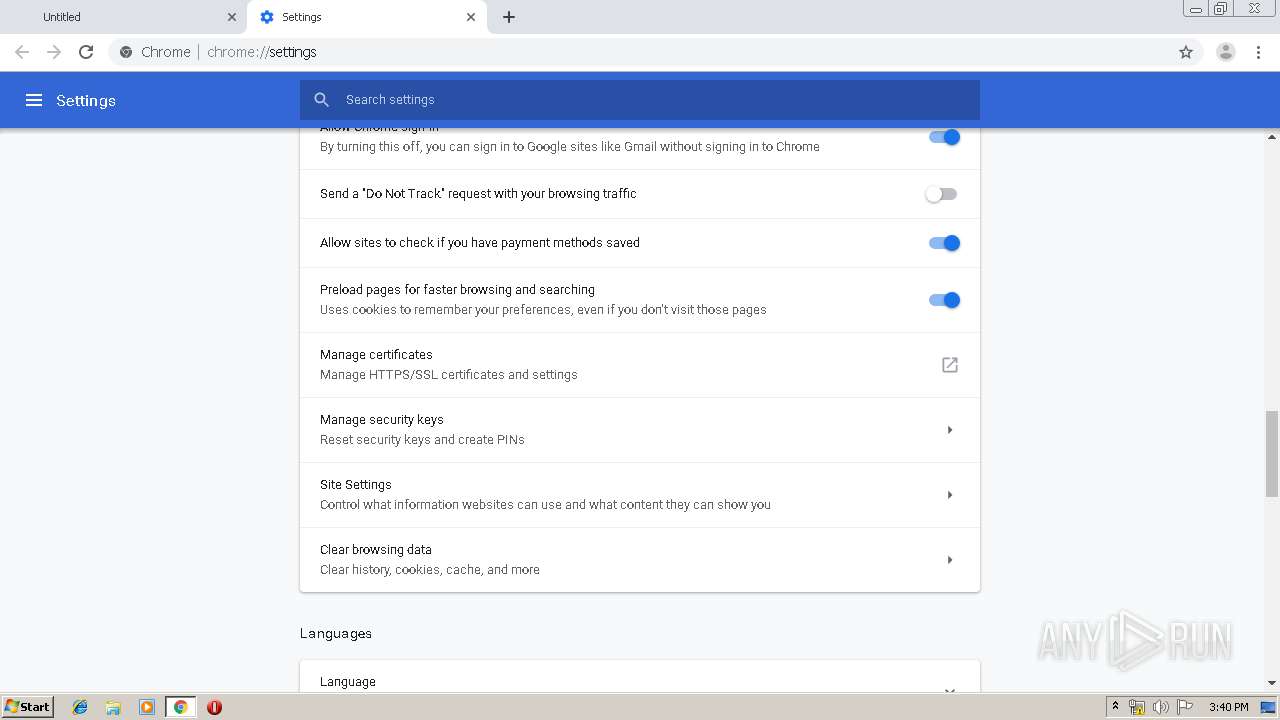This screenshot has width=1280, height=720.
Task: Reload the page with refresh icon
Action: click(86, 52)
